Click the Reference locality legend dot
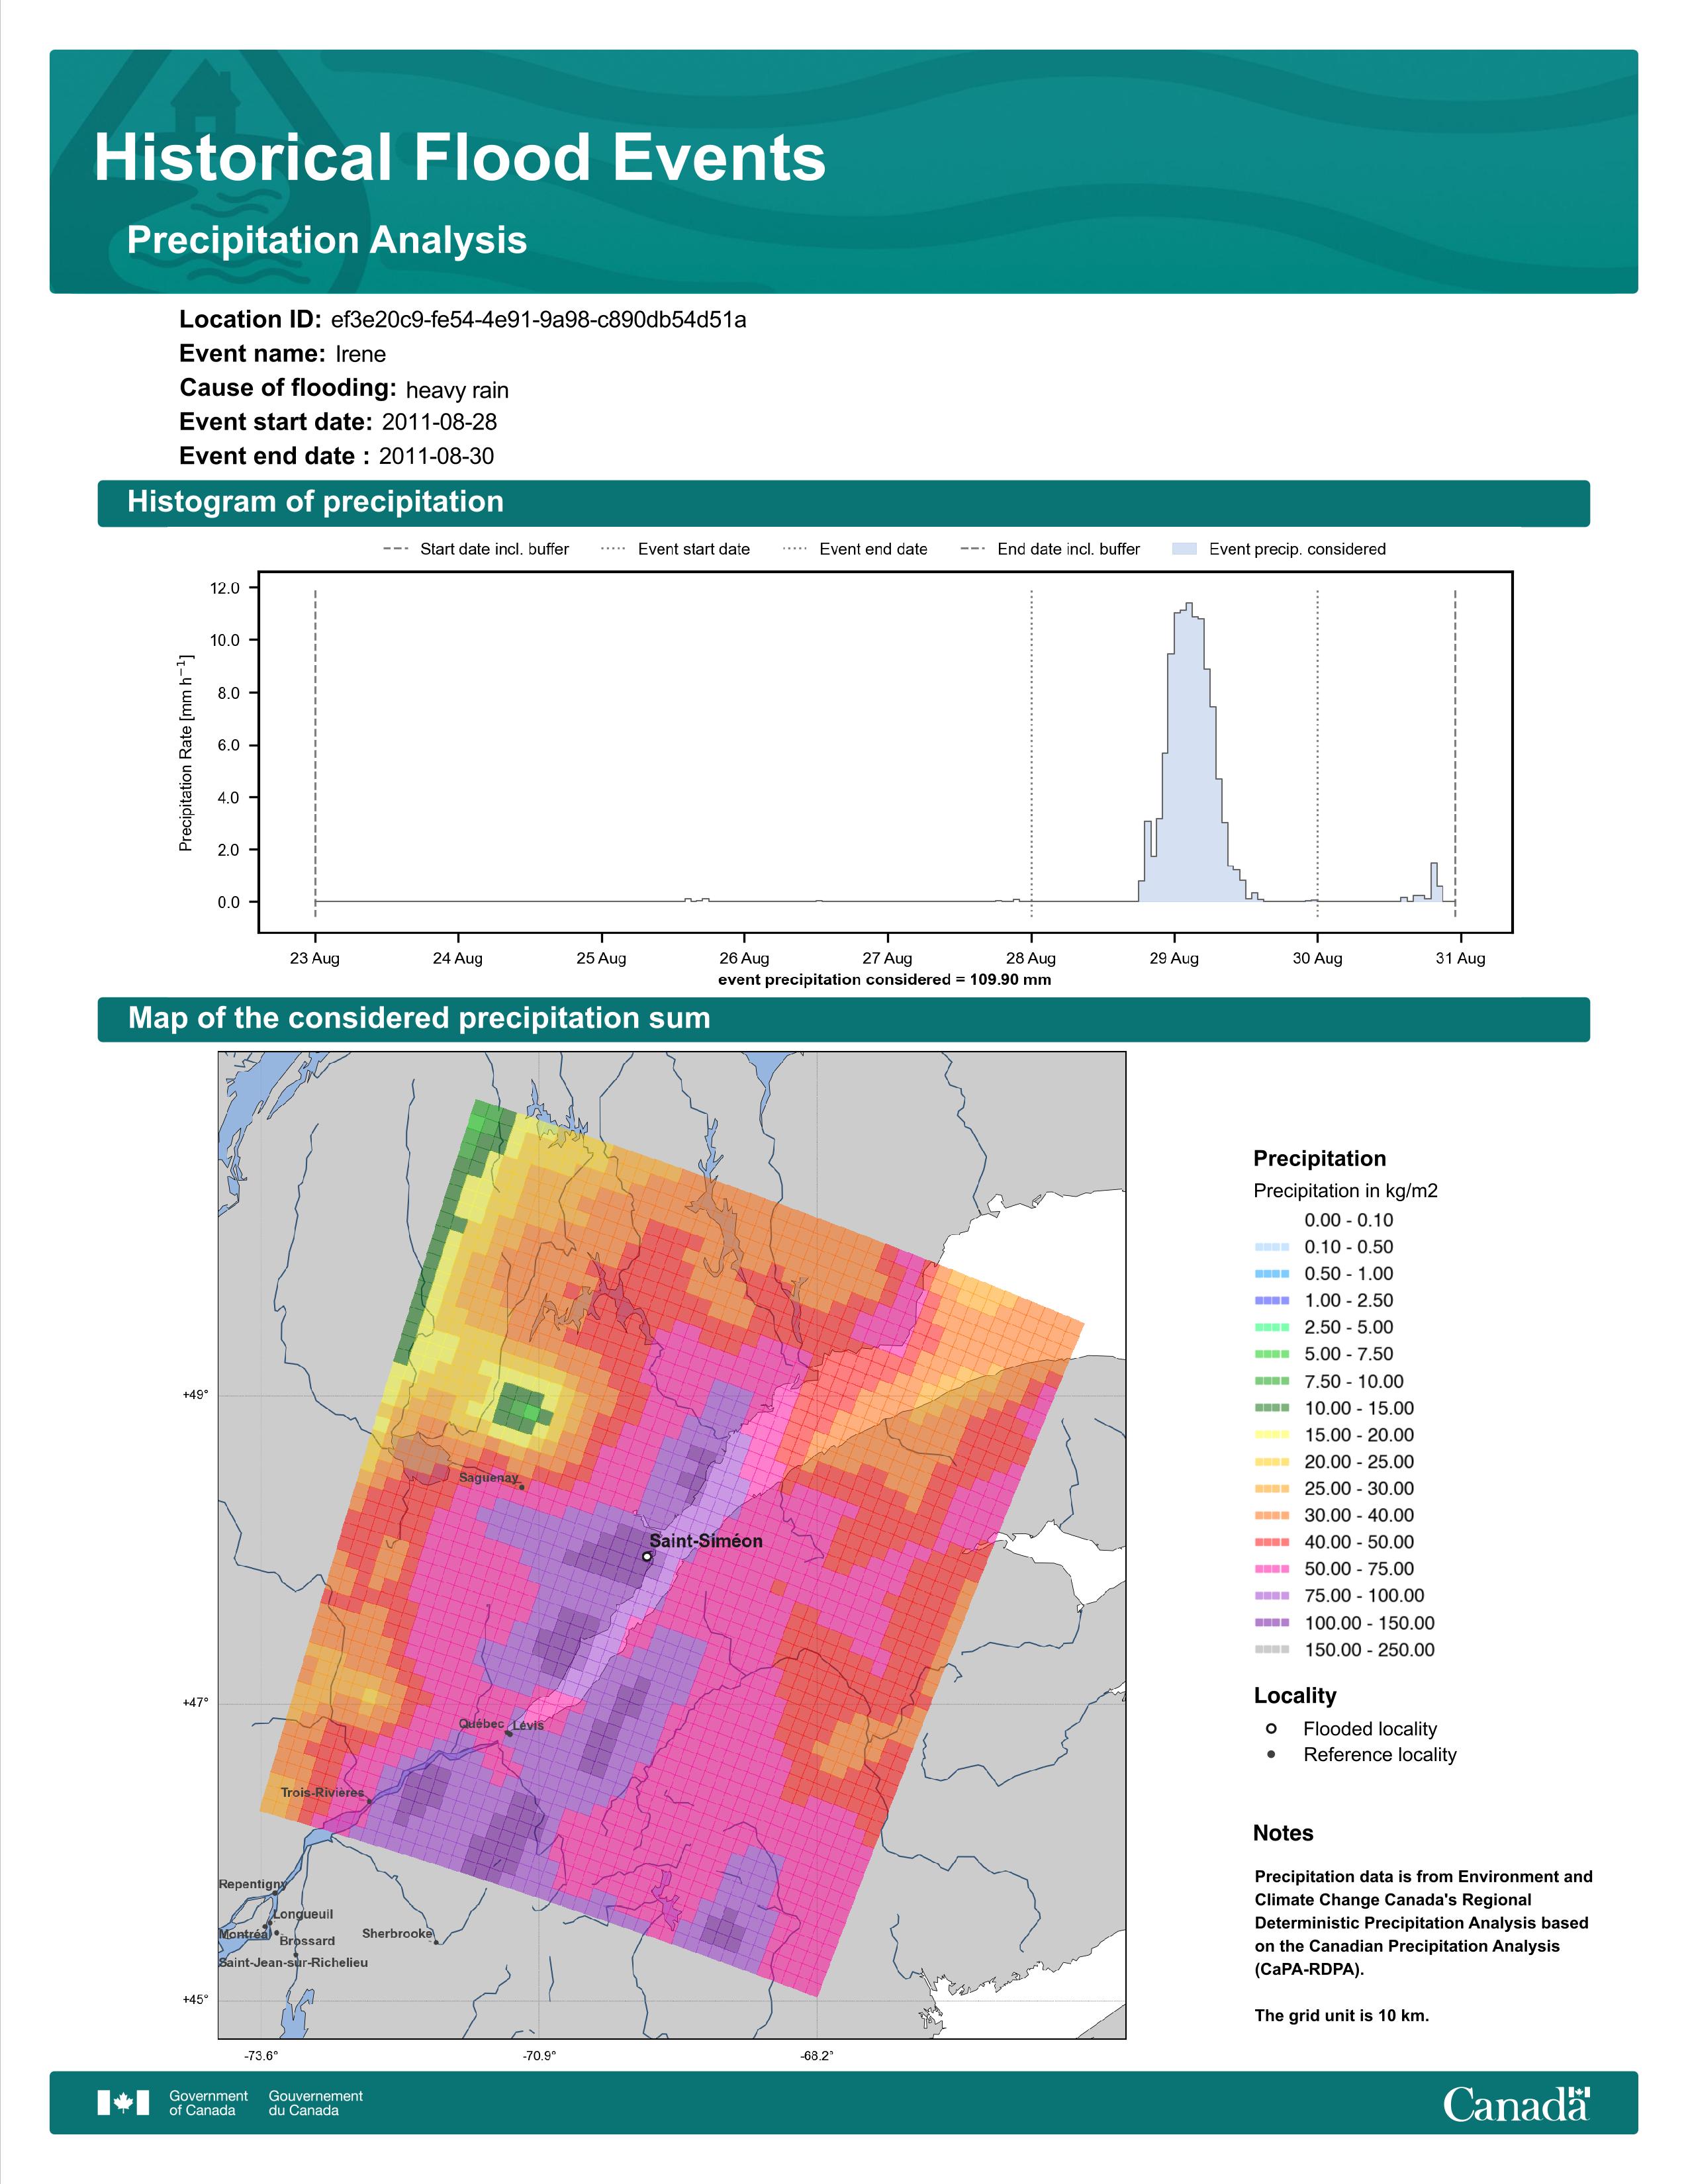1688x2184 pixels. (x=1271, y=1754)
